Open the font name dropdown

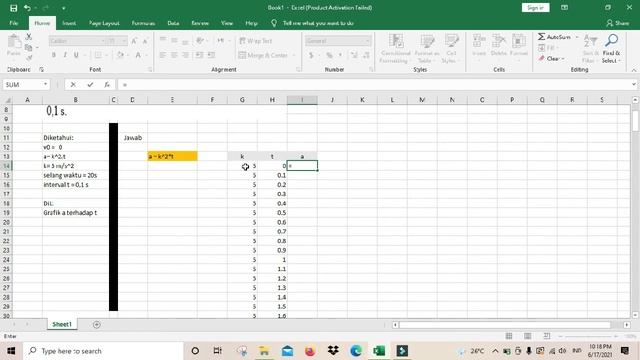click(103, 41)
